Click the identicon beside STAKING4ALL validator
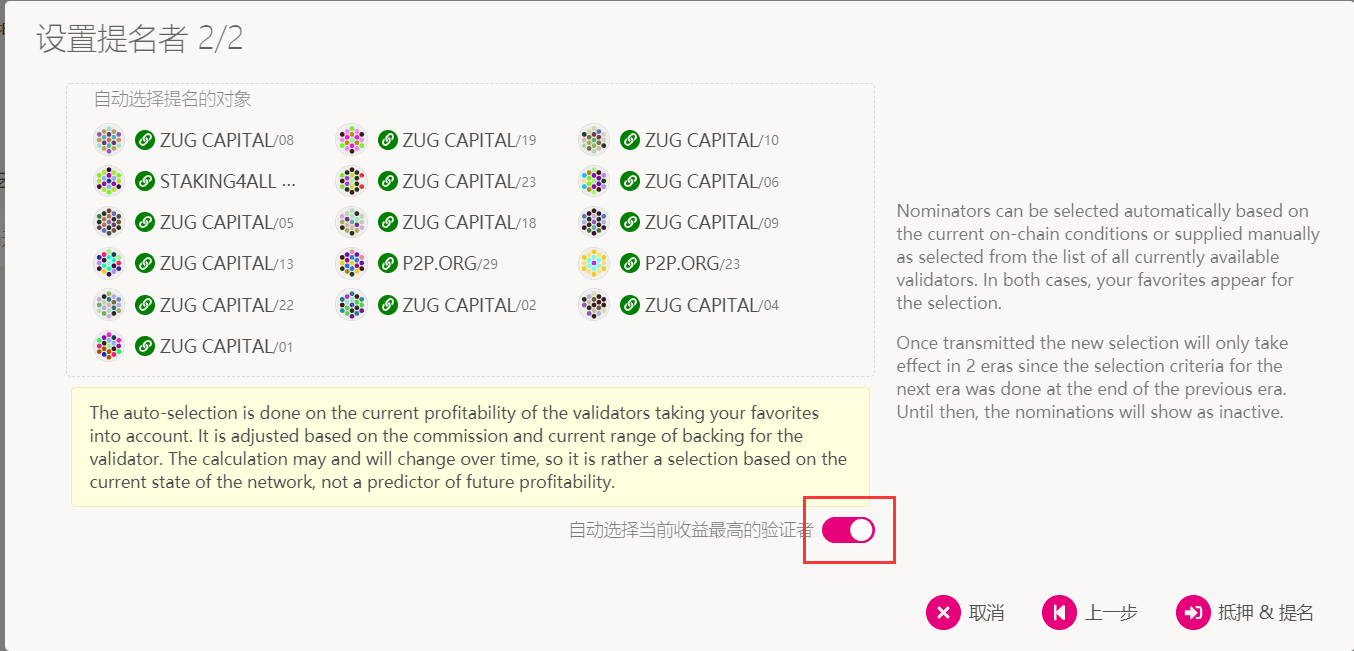The image size is (1354, 651). [x=108, y=181]
